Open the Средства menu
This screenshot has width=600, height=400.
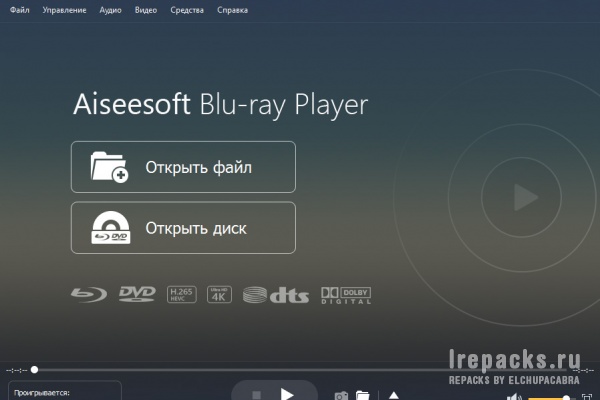187,10
